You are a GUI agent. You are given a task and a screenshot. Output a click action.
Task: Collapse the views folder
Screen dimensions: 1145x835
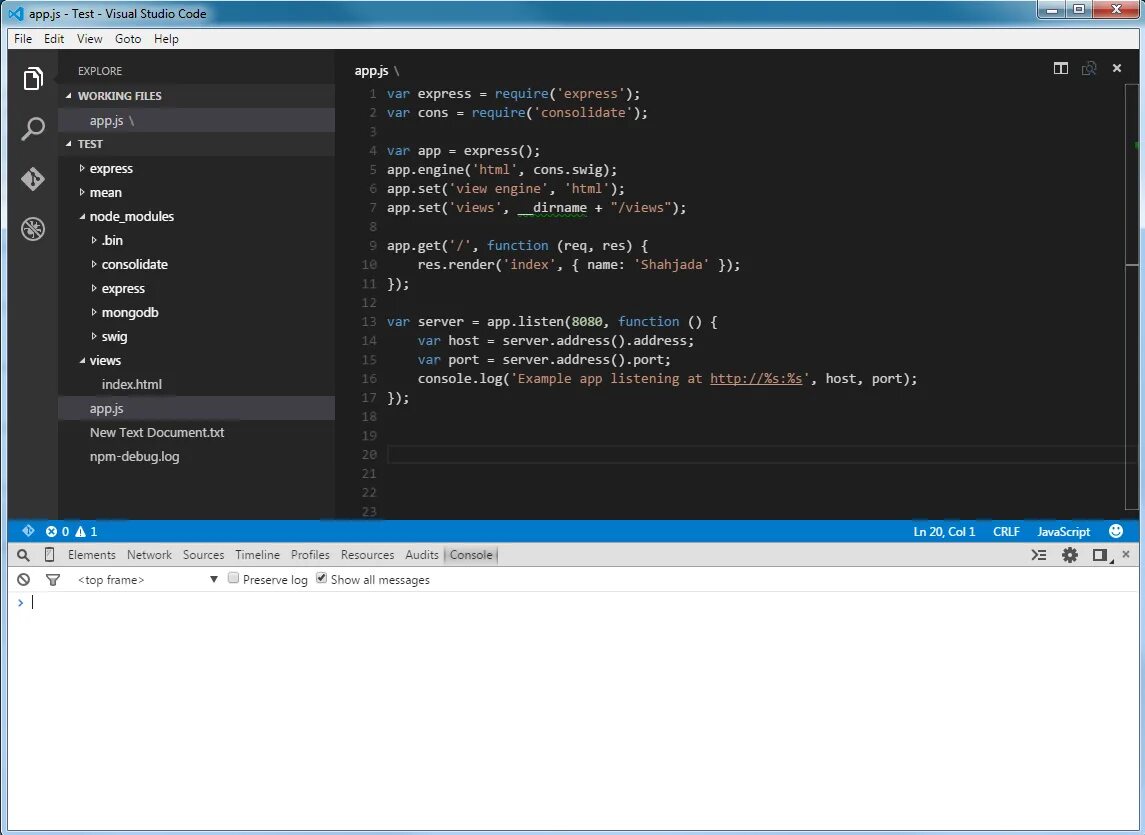[x=82, y=360]
